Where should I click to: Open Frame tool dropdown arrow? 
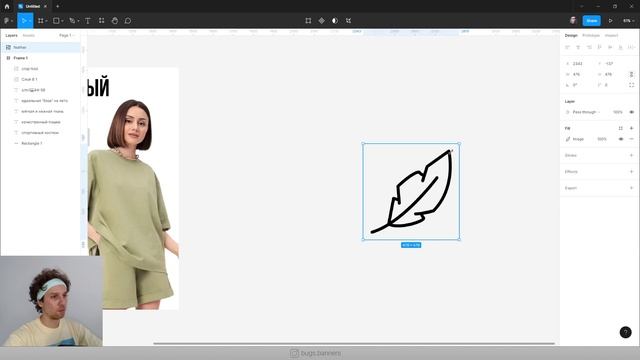47,21
